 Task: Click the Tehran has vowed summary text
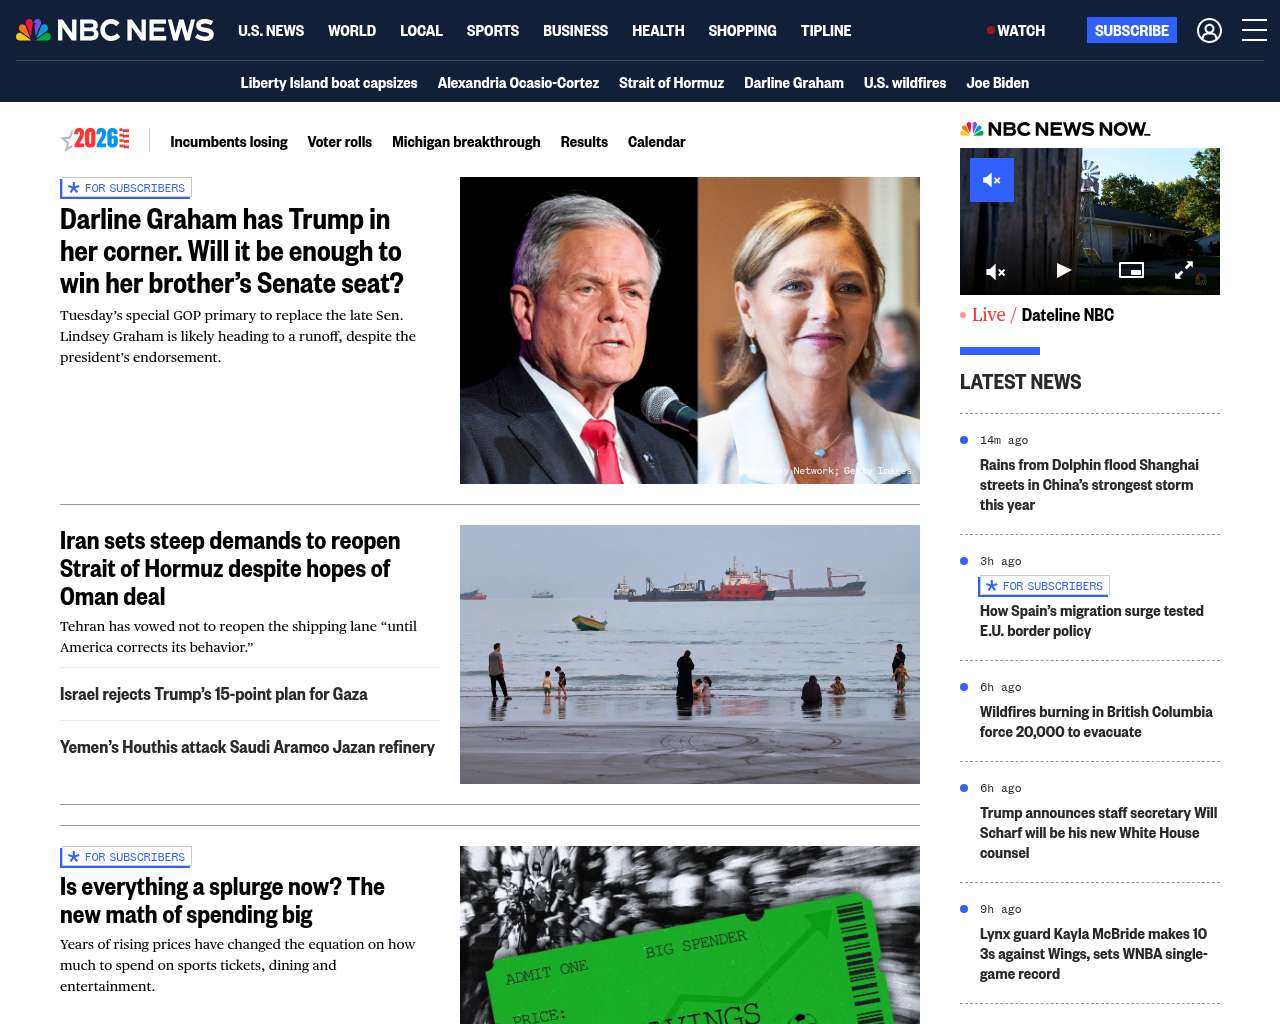(238, 637)
